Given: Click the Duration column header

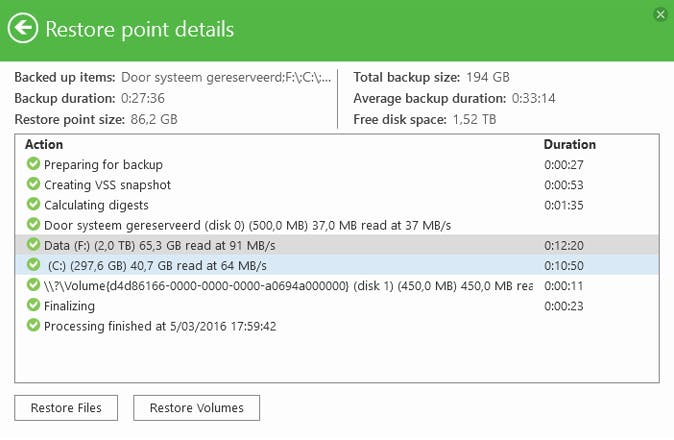Looking at the screenshot, I should point(569,145).
